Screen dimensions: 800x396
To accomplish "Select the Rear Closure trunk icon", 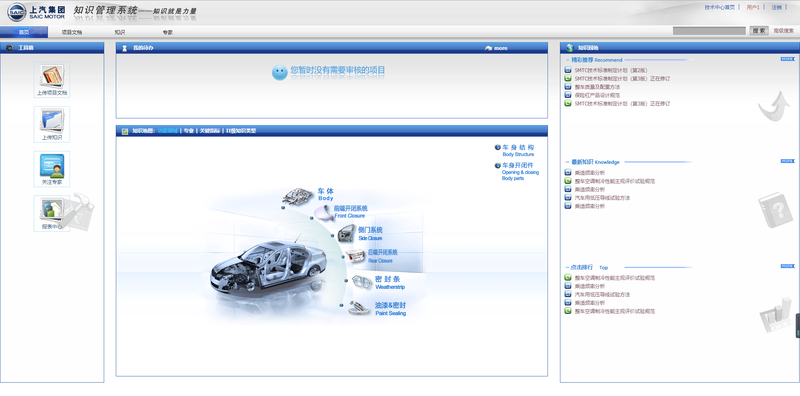I will point(355,256).
